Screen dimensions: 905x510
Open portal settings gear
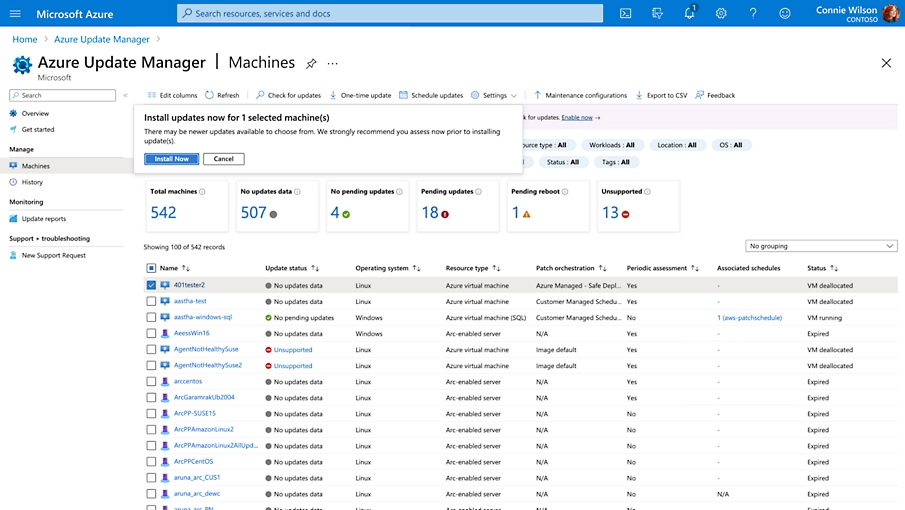pos(721,13)
